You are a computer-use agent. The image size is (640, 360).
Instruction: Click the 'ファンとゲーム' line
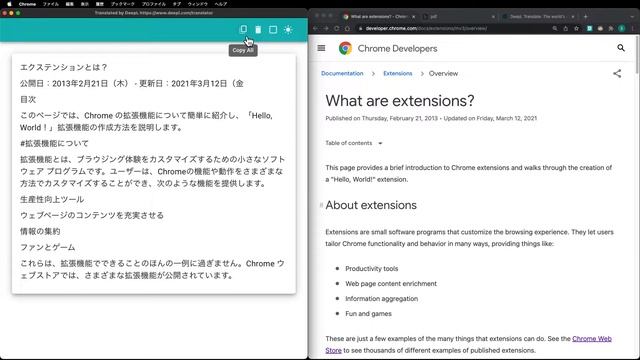48,247
